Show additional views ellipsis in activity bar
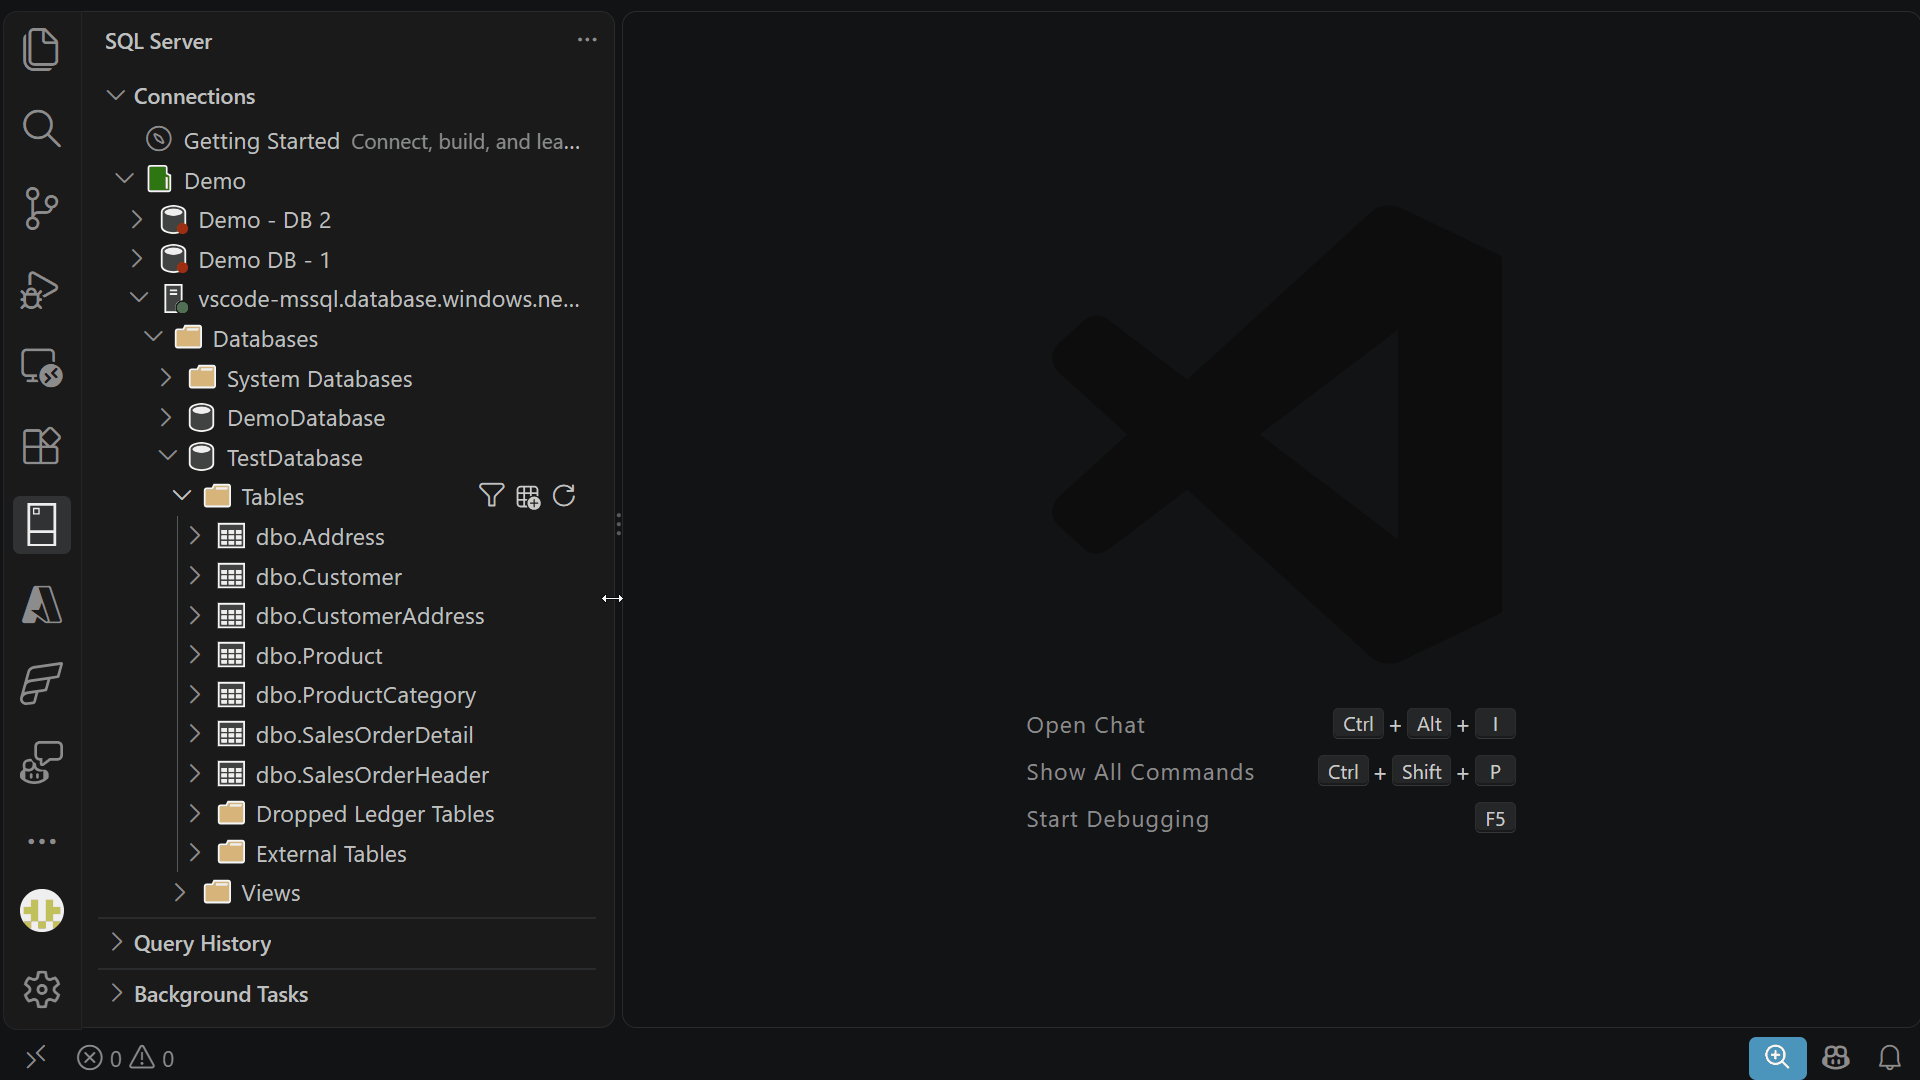 pyautogui.click(x=41, y=842)
